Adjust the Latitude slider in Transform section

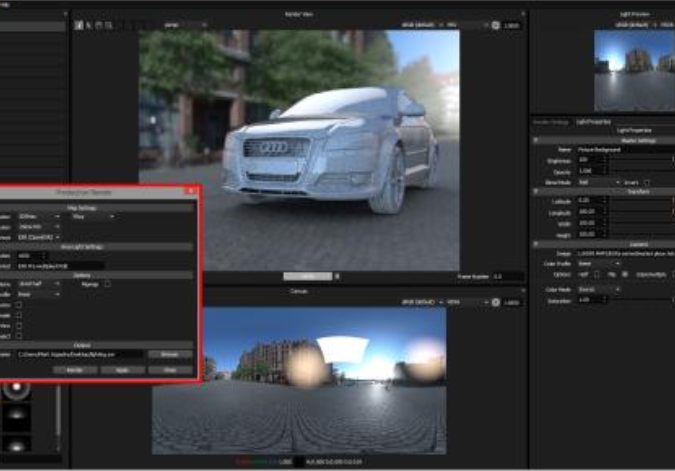click(641, 201)
